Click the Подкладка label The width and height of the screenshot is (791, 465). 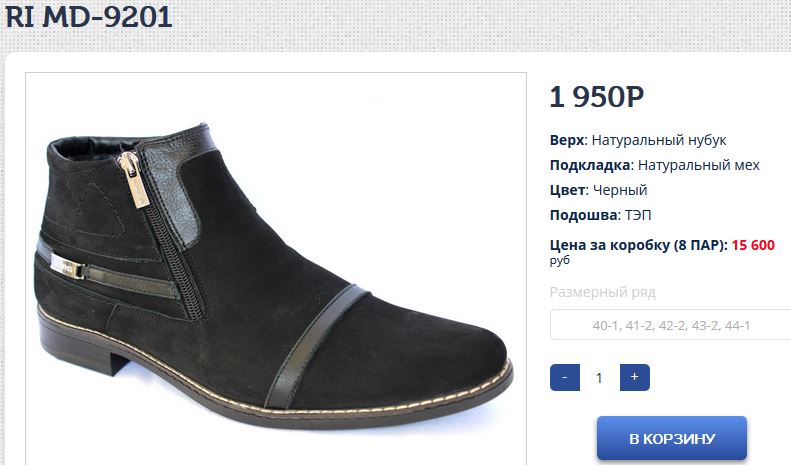point(592,165)
